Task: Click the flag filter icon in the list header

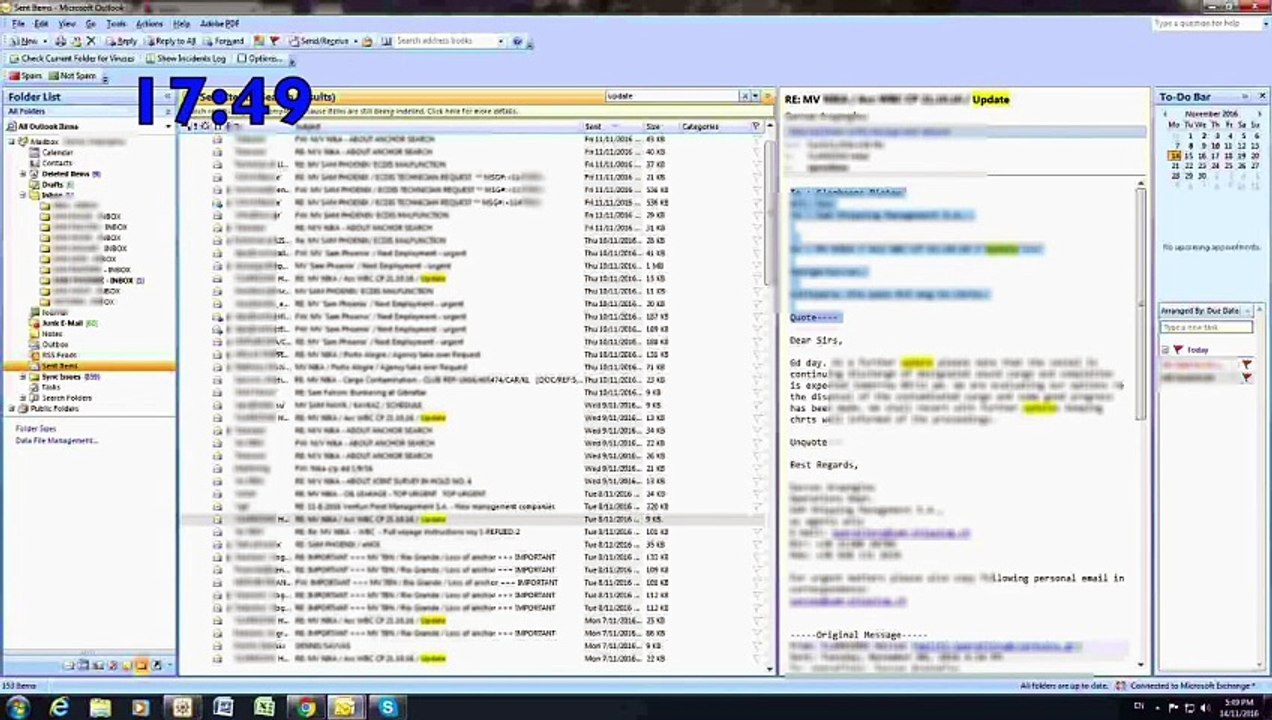Action: pos(756,127)
